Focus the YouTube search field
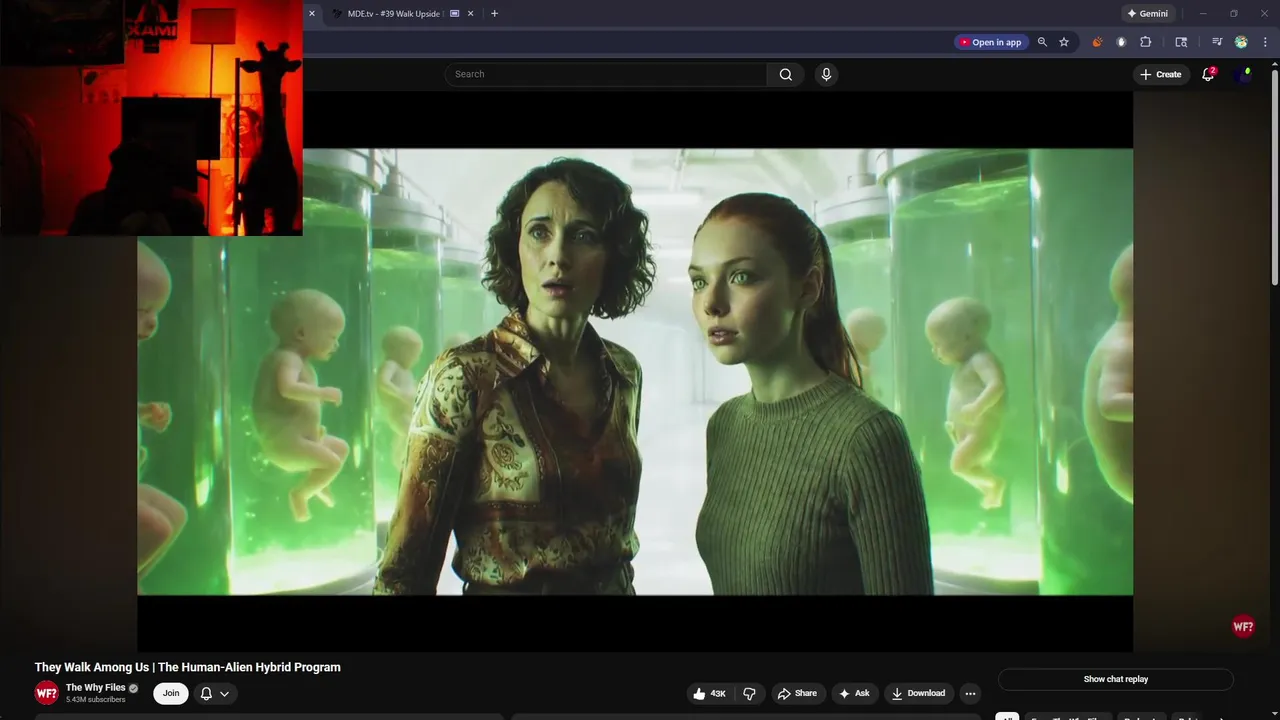The image size is (1280, 720). (606, 74)
